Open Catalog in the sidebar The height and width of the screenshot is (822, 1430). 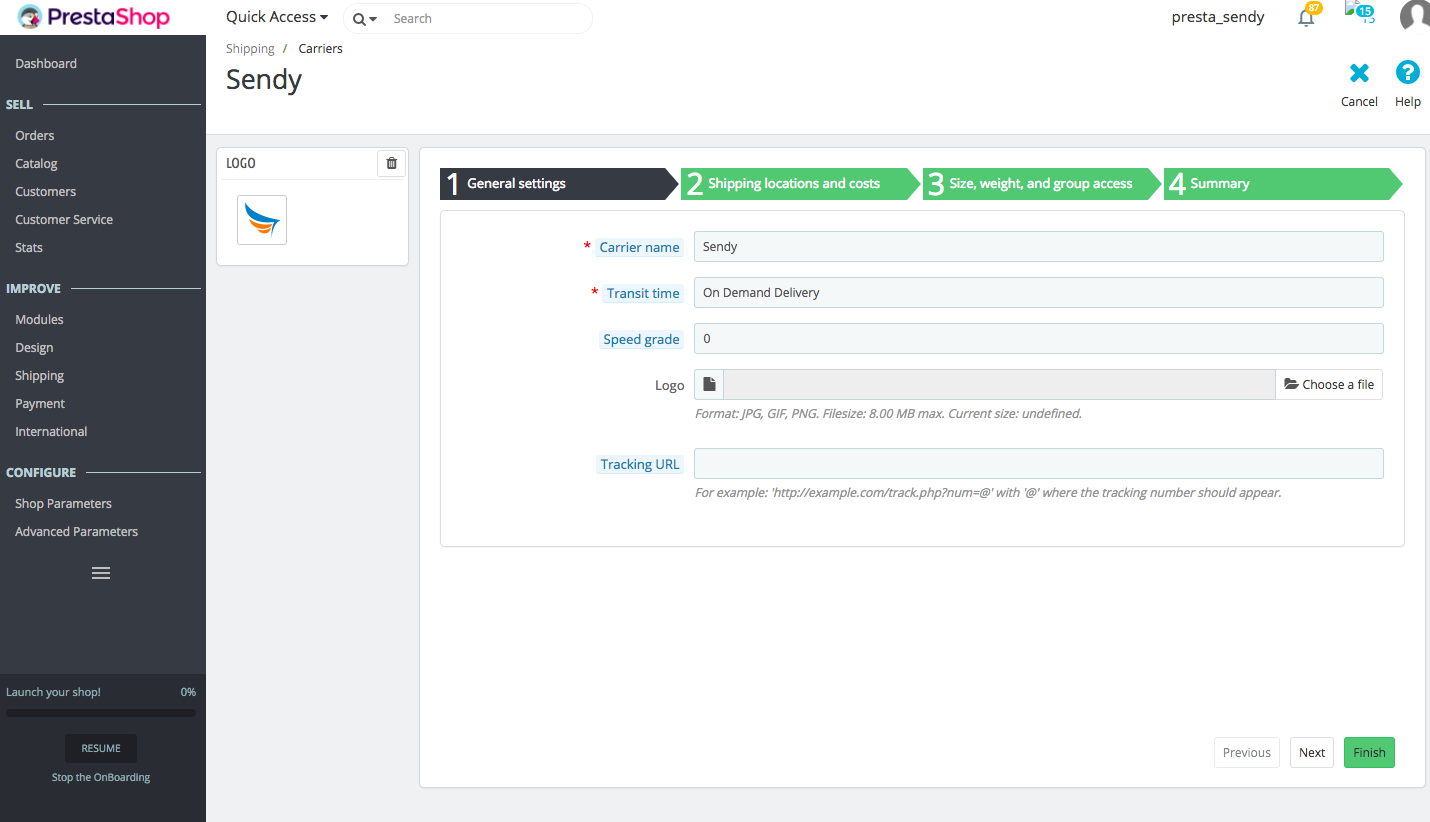[x=36, y=163]
